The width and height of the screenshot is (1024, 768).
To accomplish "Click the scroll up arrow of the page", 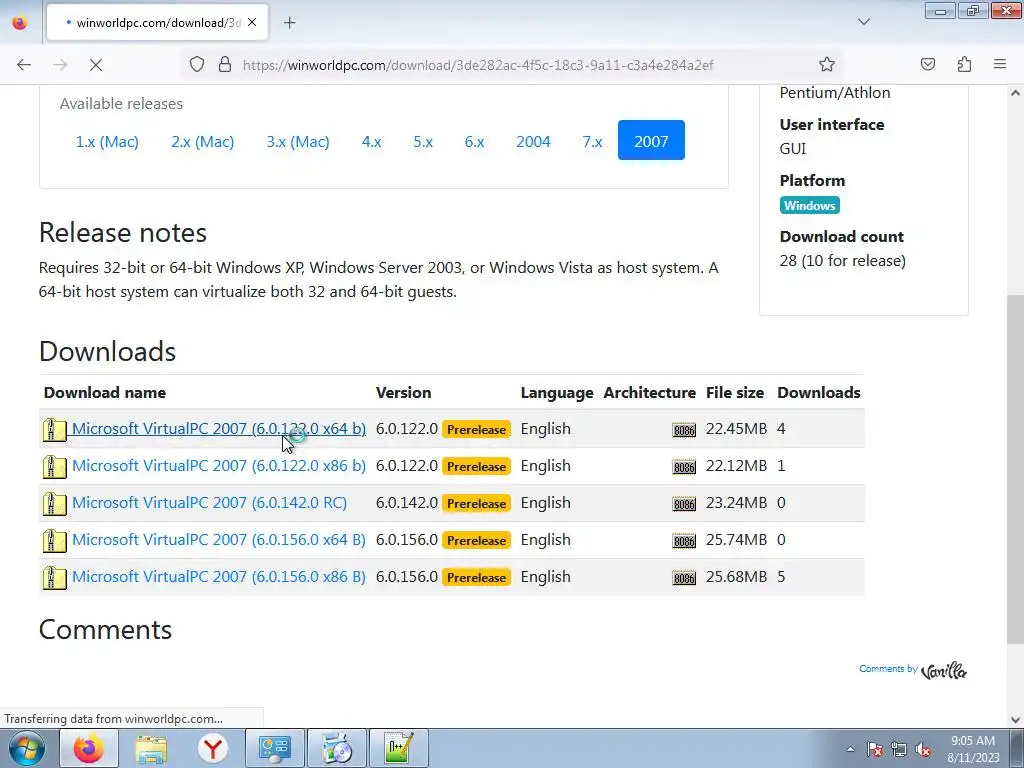I will point(1015,93).
